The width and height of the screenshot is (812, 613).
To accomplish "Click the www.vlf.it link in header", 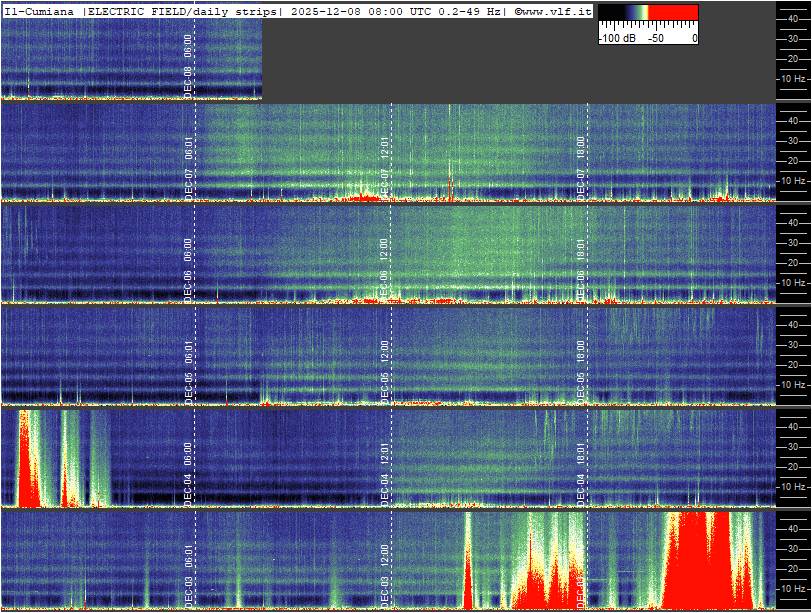I will (553, 10).
